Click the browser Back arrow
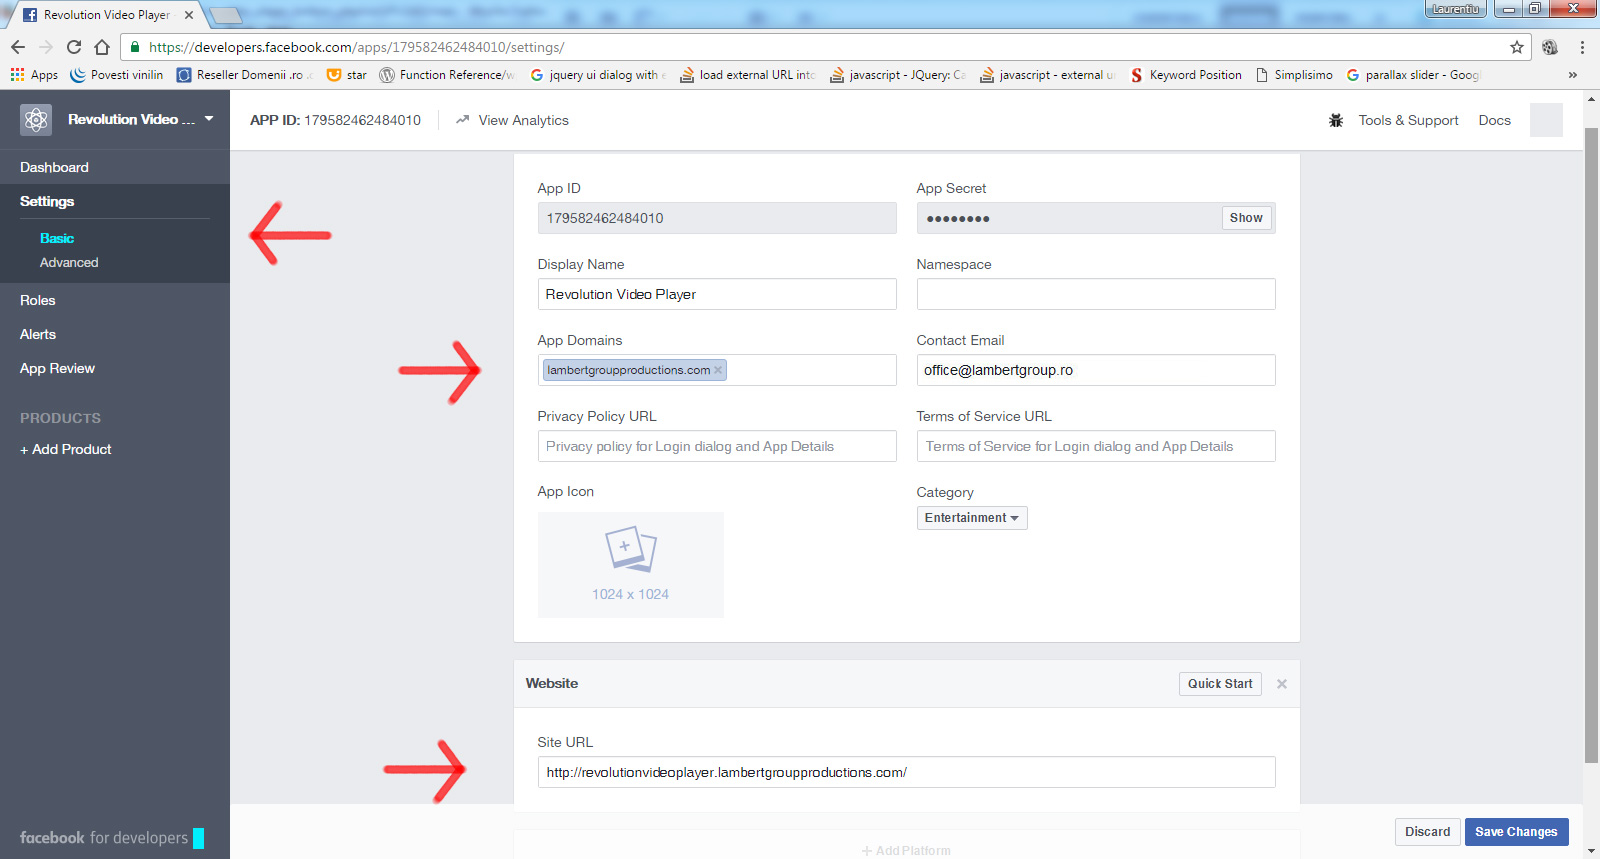 coord(18,47)
